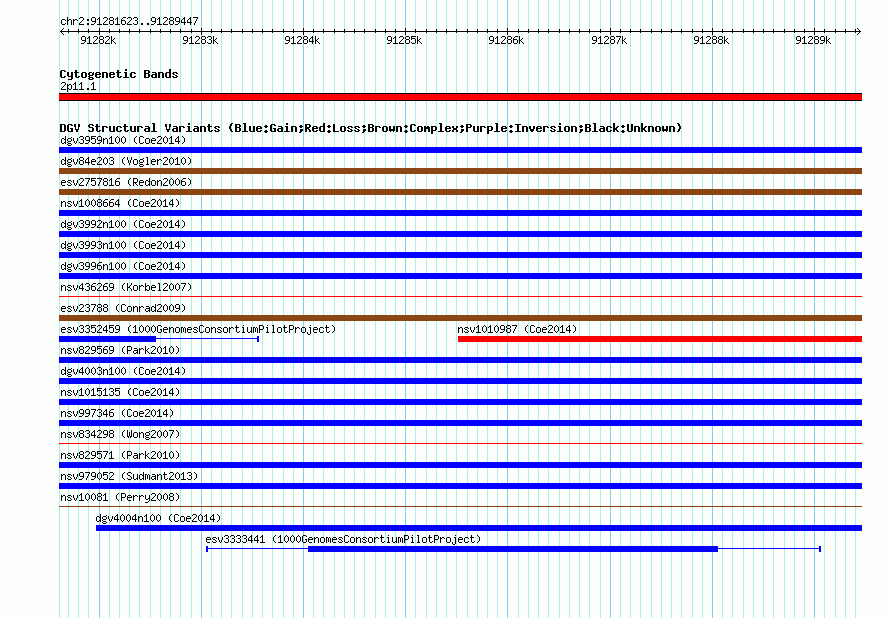Image resolution: width=890 pixels, height=618 pixels.
Task: Click the right arrow on the ruler
Action: pyautogui.click(x=859, y=31)
